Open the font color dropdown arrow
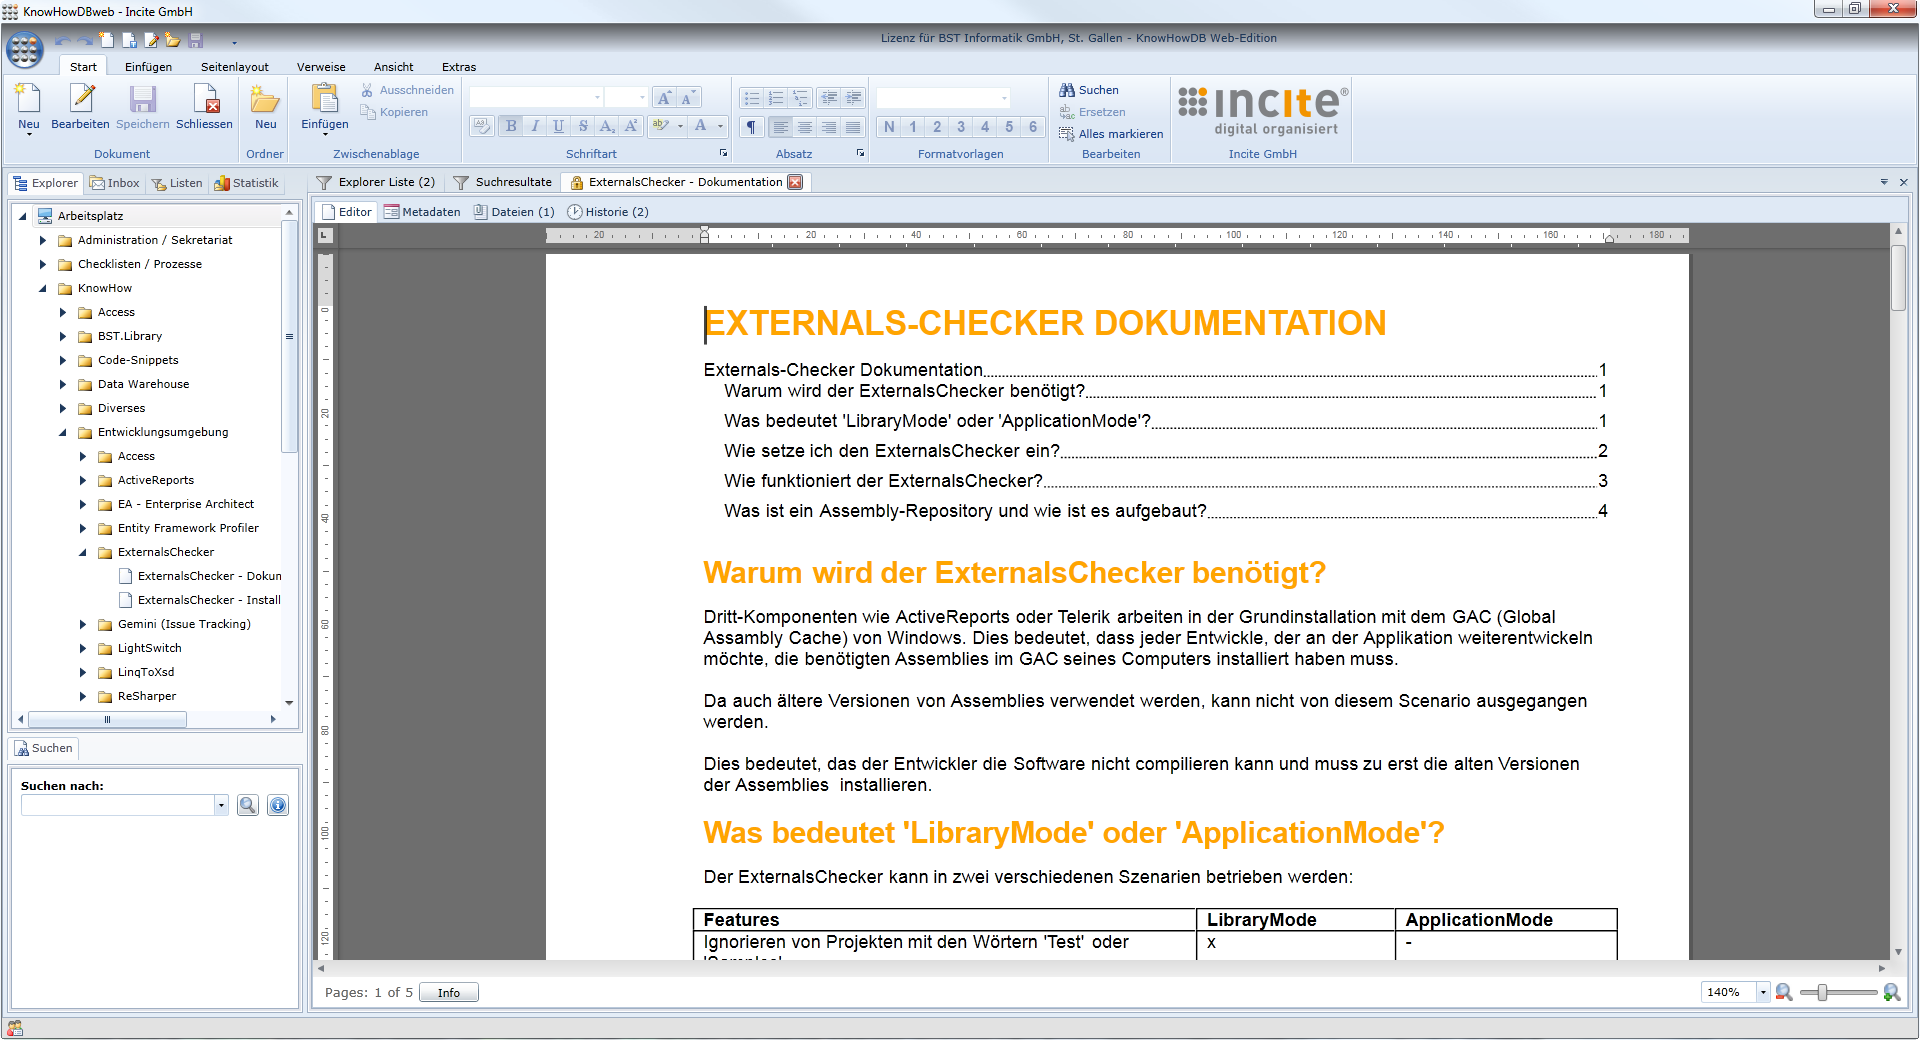The image size is (1920, 1040). coord(720,126)
